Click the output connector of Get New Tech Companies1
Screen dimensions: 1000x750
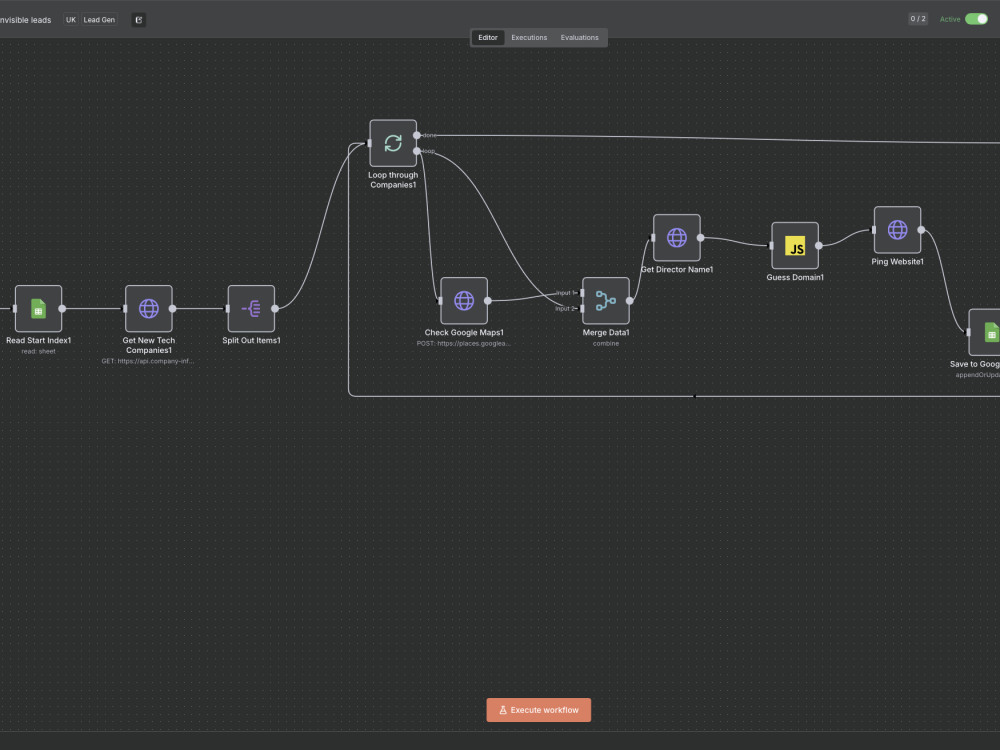pyautogui.click(x=172, y=309)
